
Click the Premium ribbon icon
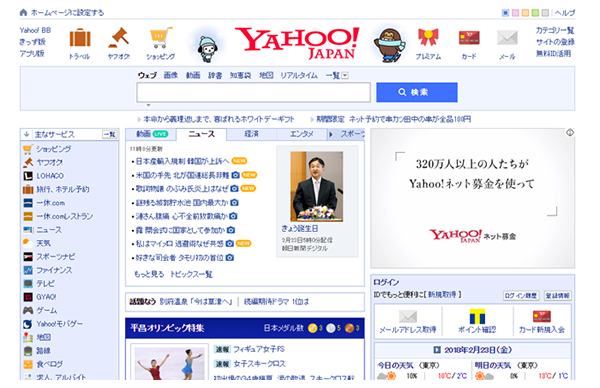(x=428, y=37)
